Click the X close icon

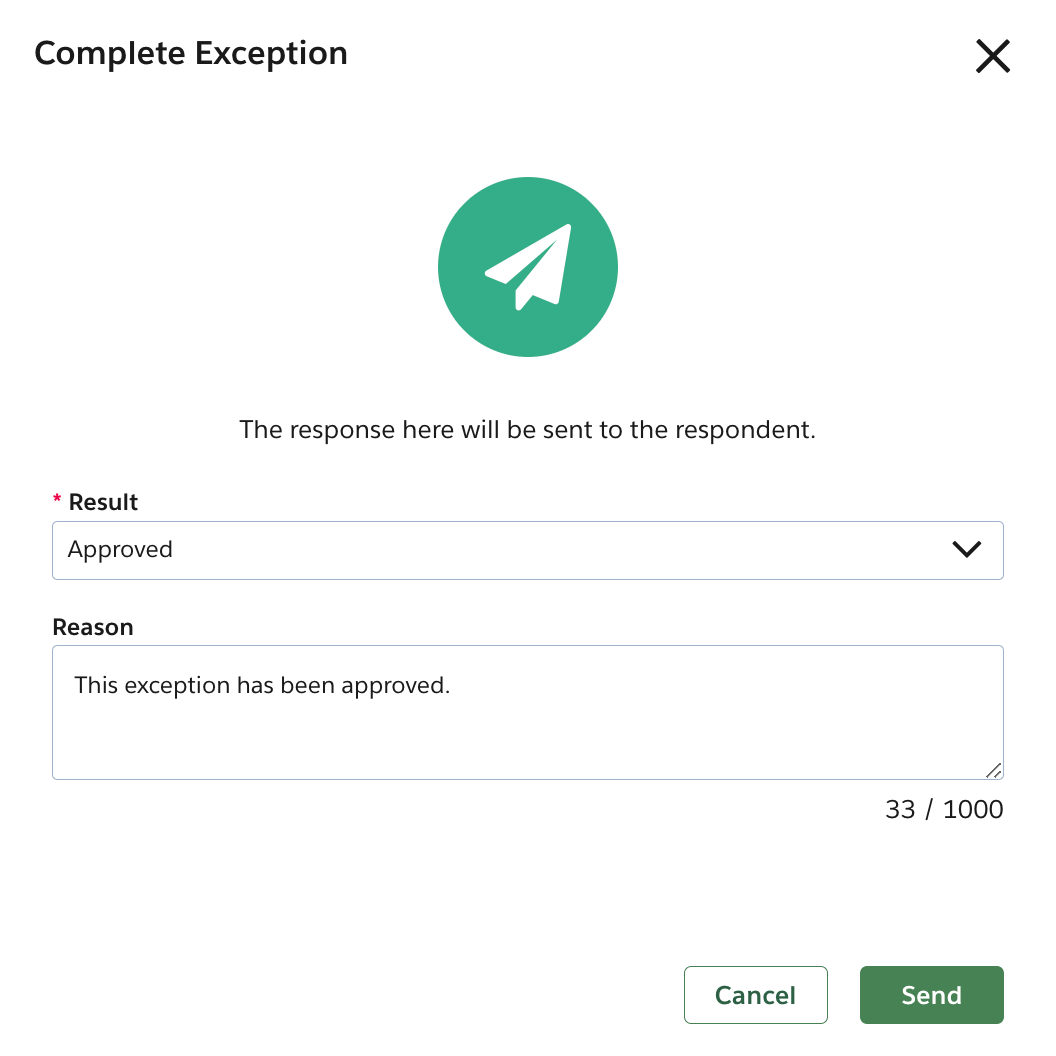pyautogui.click(x=993, y=57)
